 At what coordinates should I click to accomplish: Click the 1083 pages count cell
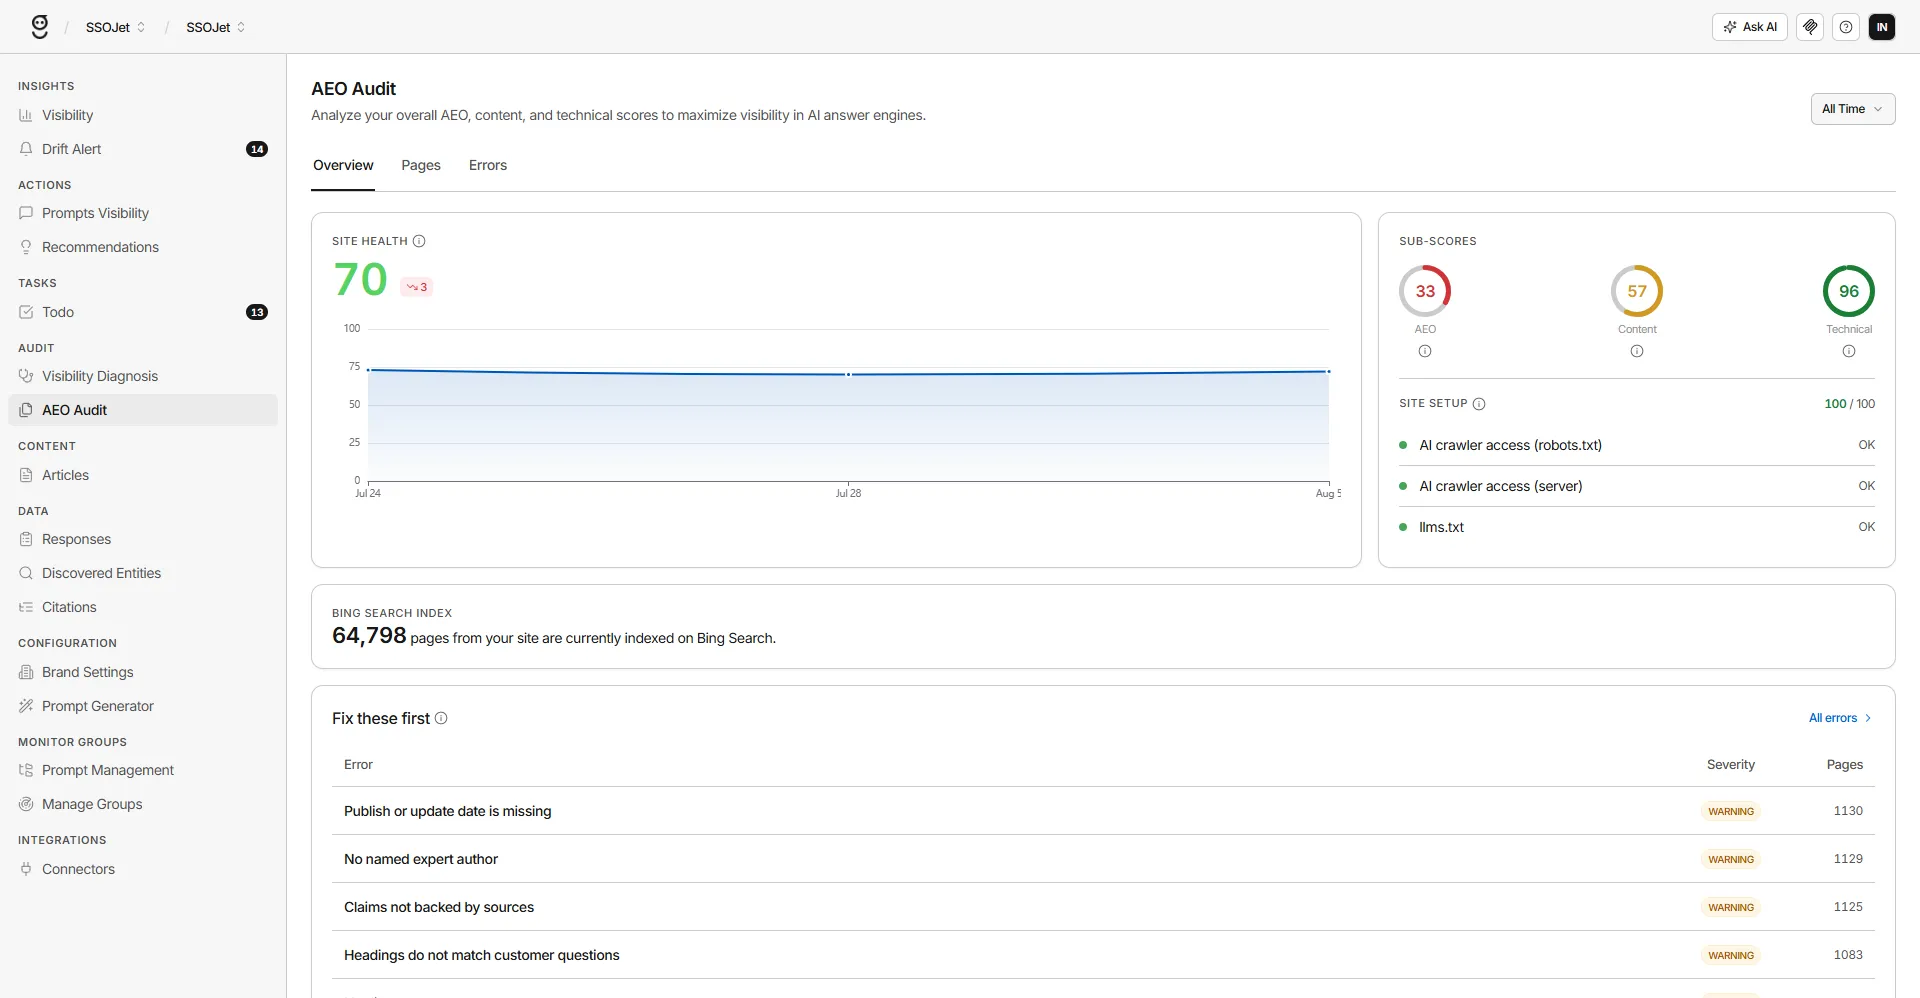pyautogui.click(x=1848, y=955)
